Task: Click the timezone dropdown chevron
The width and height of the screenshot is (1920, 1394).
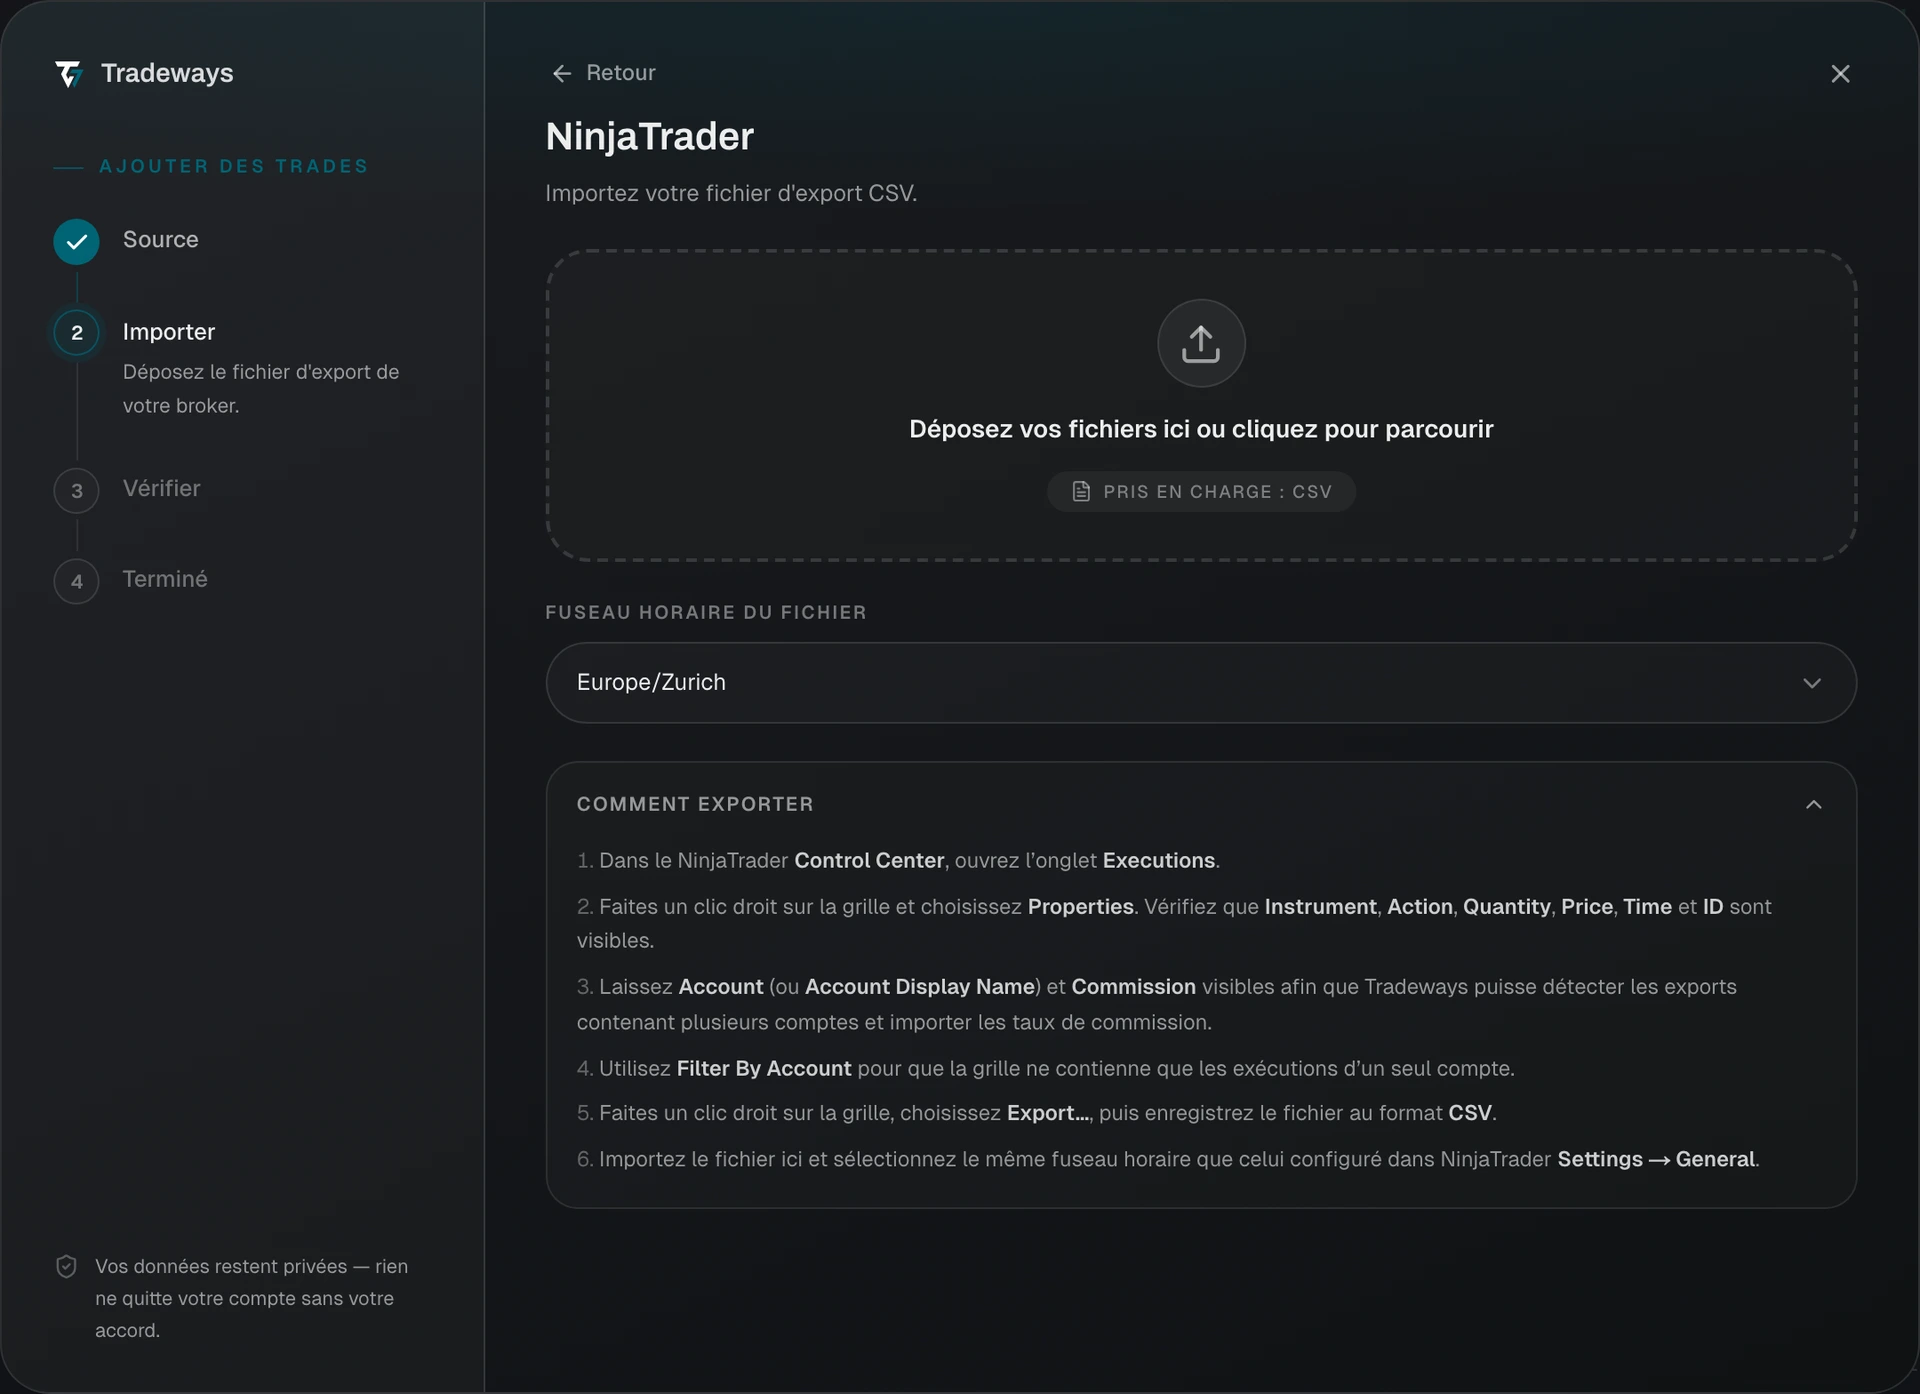Action: point(1812,683)
